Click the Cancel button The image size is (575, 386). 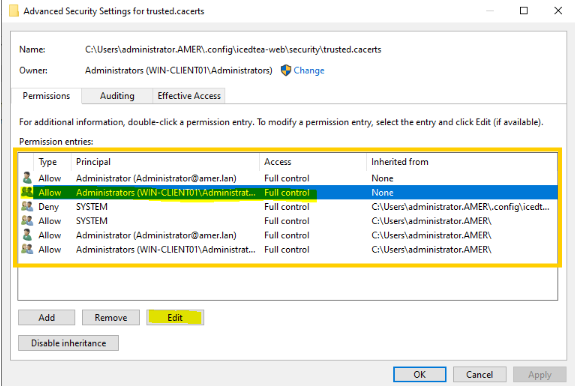pos(479,374)
